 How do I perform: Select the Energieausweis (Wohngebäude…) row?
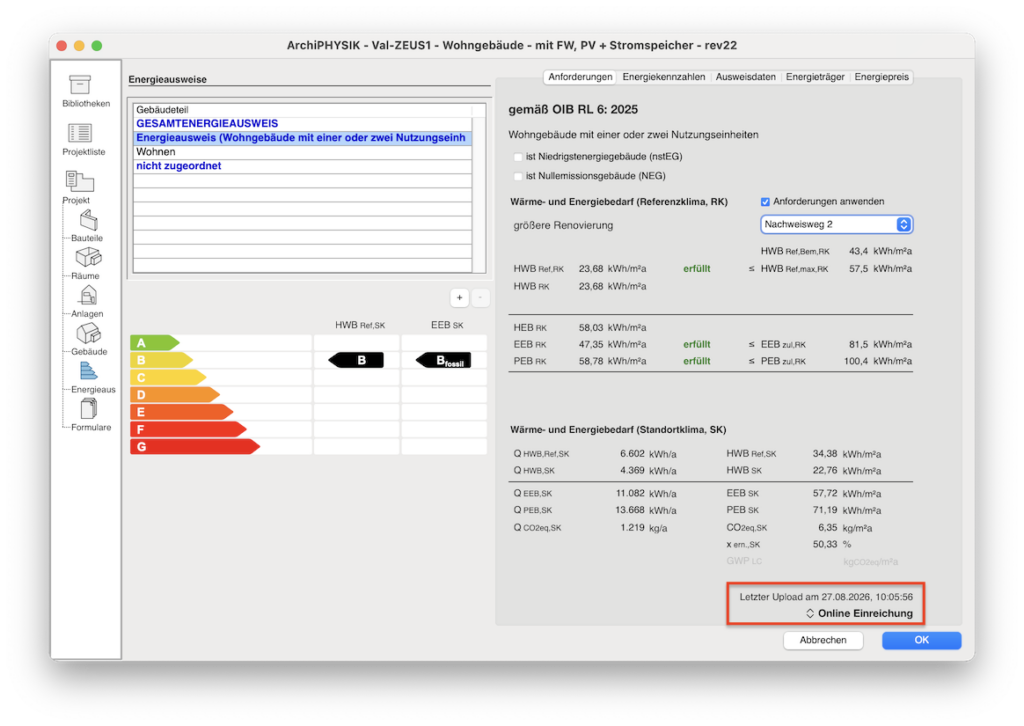coord(302,138)
